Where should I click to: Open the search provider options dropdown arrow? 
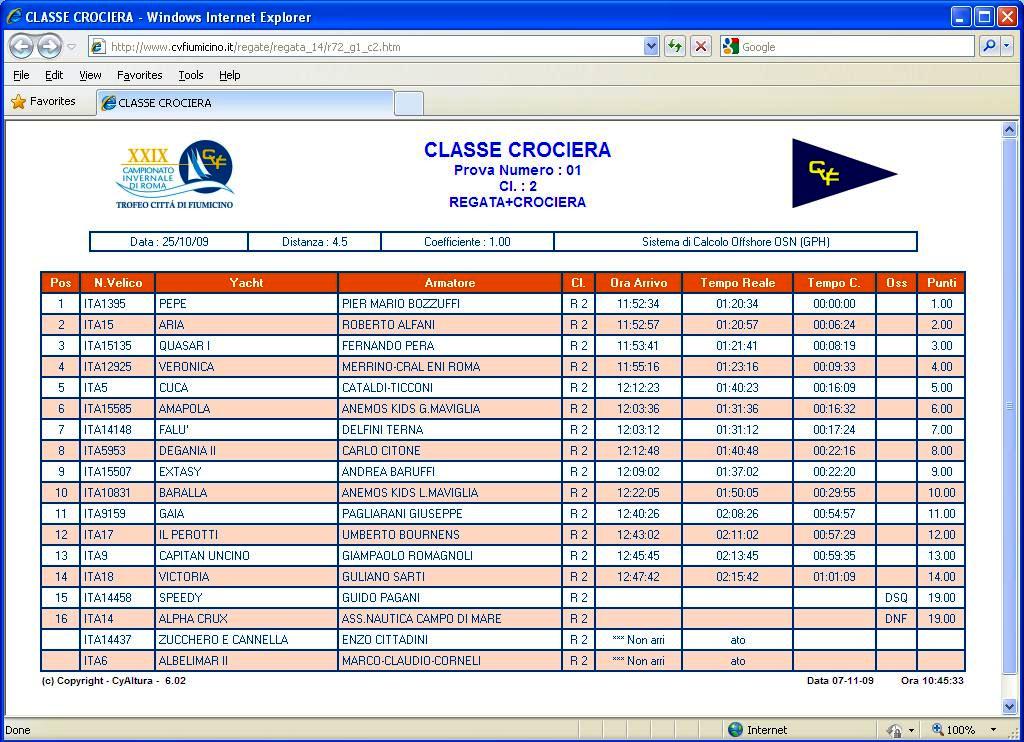pos(1006,46)
